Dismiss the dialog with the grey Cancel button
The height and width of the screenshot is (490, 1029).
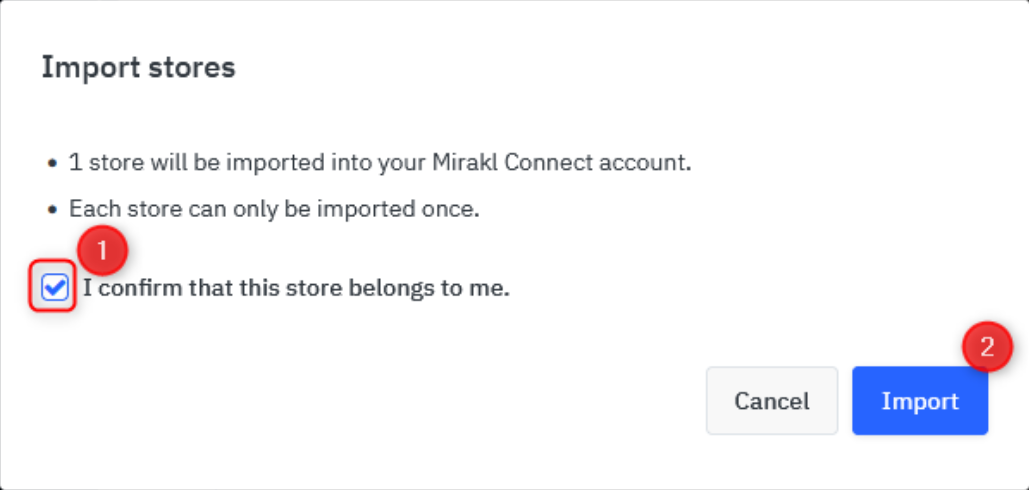pyautogui.click(x=772, y=401)
